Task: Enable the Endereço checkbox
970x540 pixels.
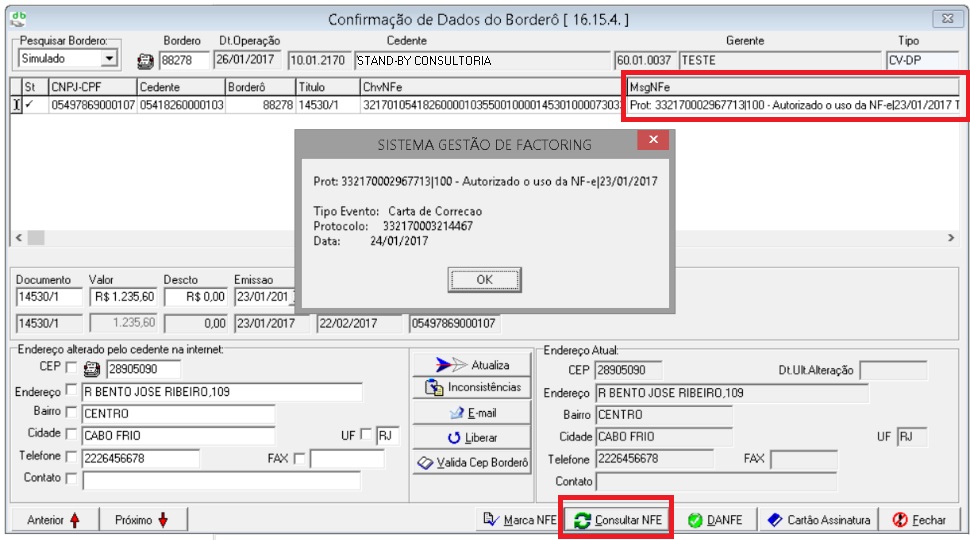Action: [x=70, y=390]
